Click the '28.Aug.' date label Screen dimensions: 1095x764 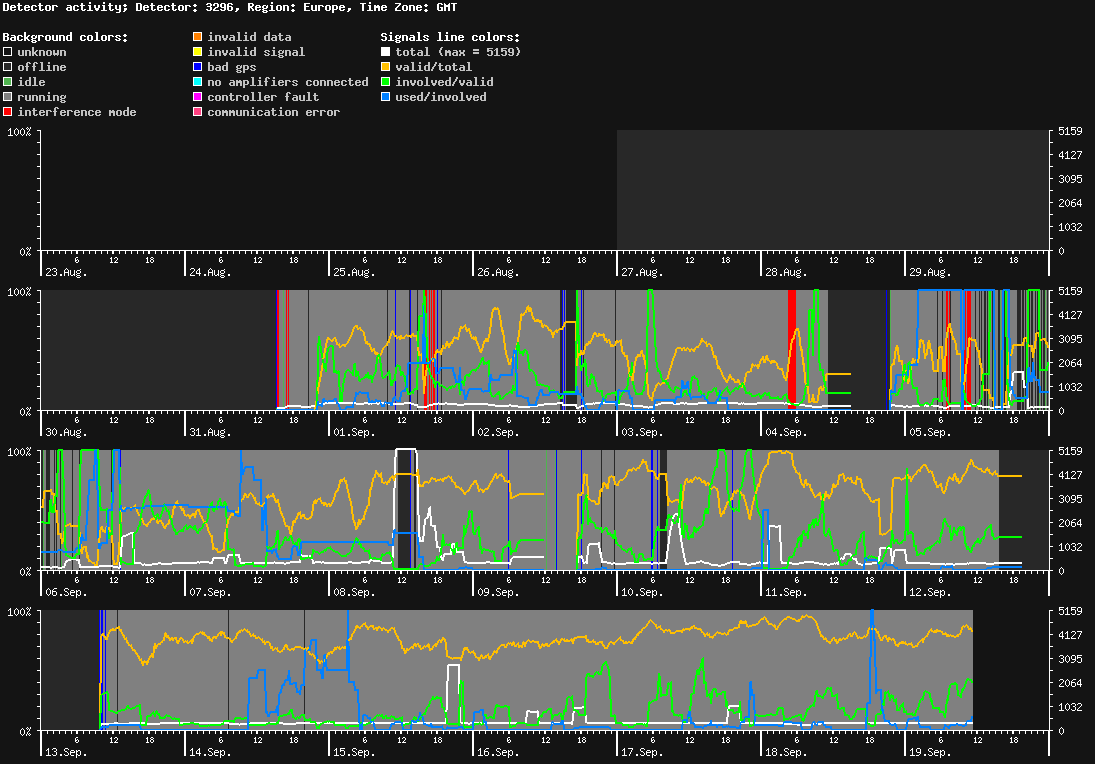pyautogui.click(x=786, y=272)
